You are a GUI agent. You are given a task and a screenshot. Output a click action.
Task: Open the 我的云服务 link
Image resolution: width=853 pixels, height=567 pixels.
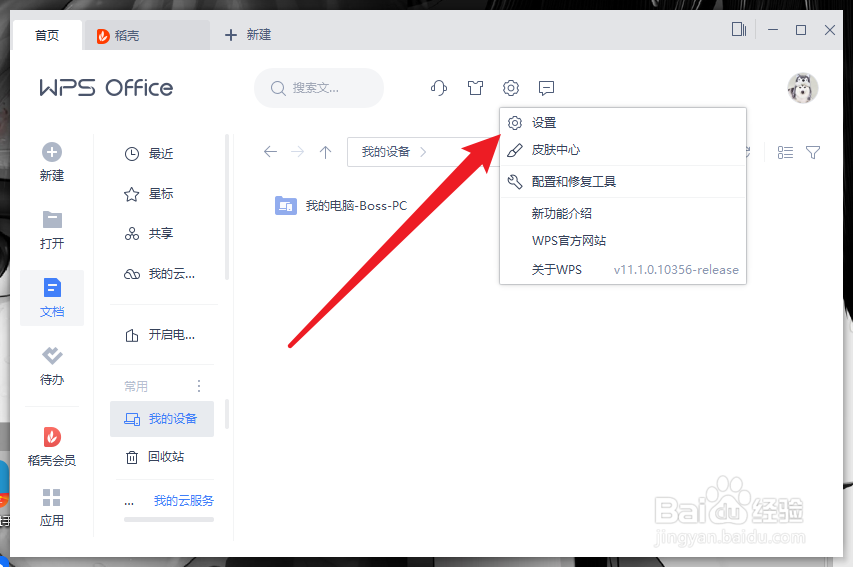pyautogui.click(x=184, y=501)
